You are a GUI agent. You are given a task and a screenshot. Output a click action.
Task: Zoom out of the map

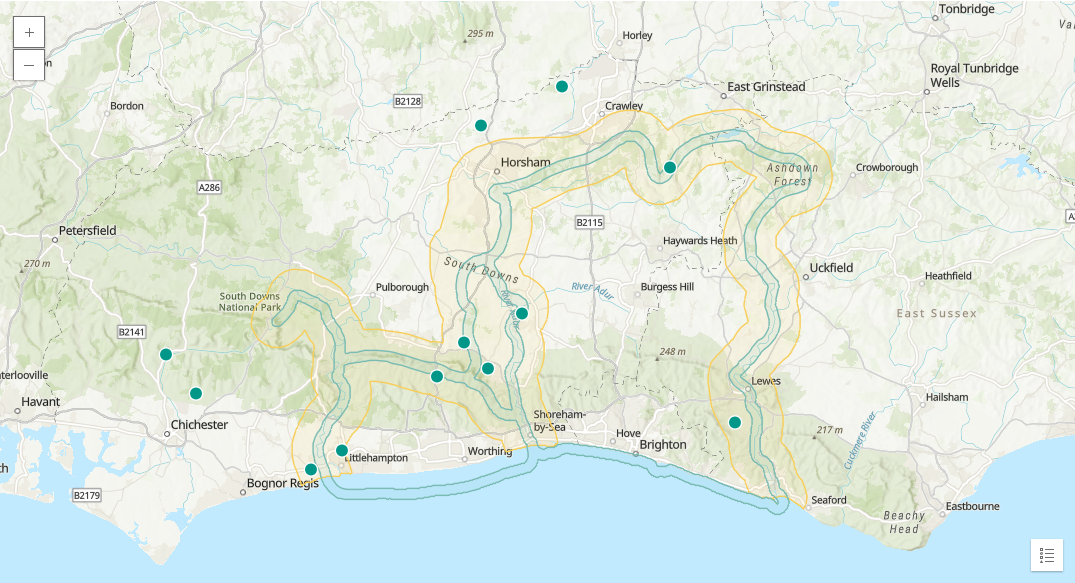click(29, 65)
